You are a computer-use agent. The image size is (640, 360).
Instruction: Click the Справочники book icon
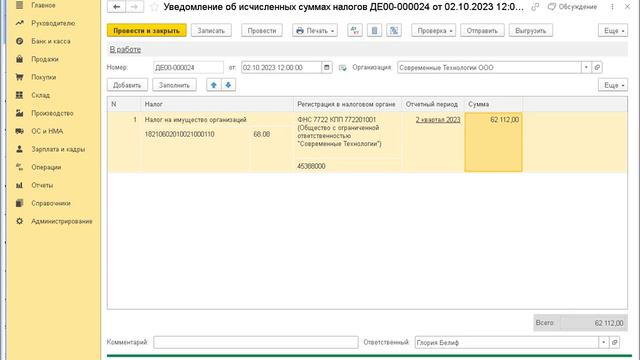(19, 203)
